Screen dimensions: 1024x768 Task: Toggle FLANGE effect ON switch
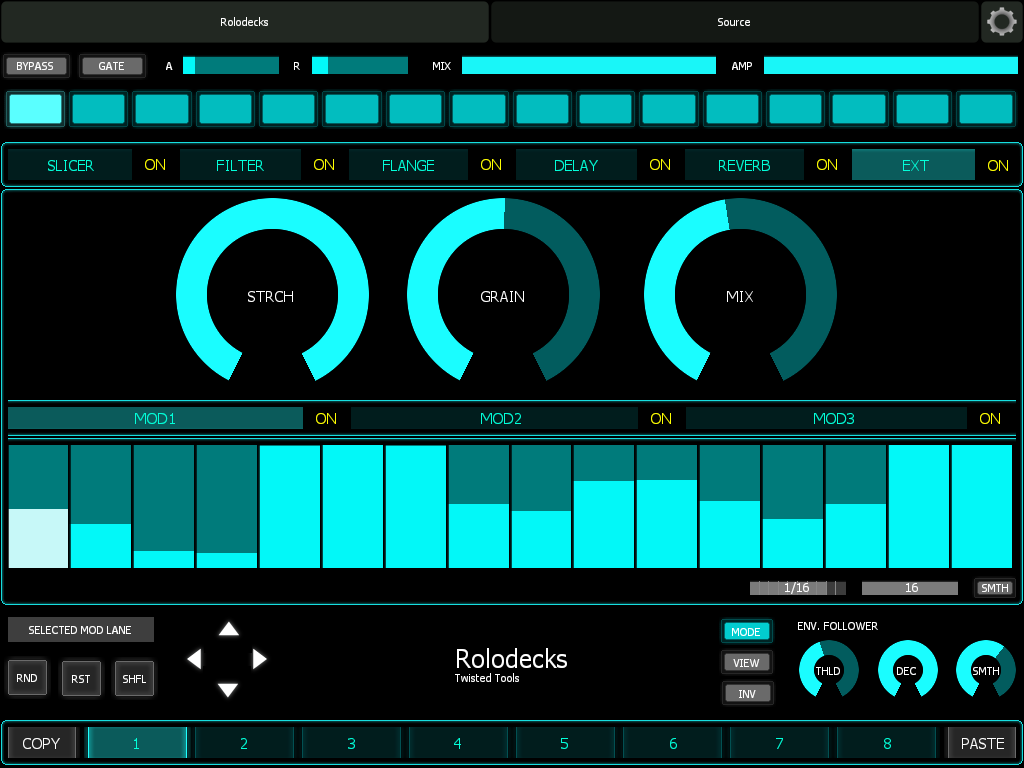click(491, 165)
